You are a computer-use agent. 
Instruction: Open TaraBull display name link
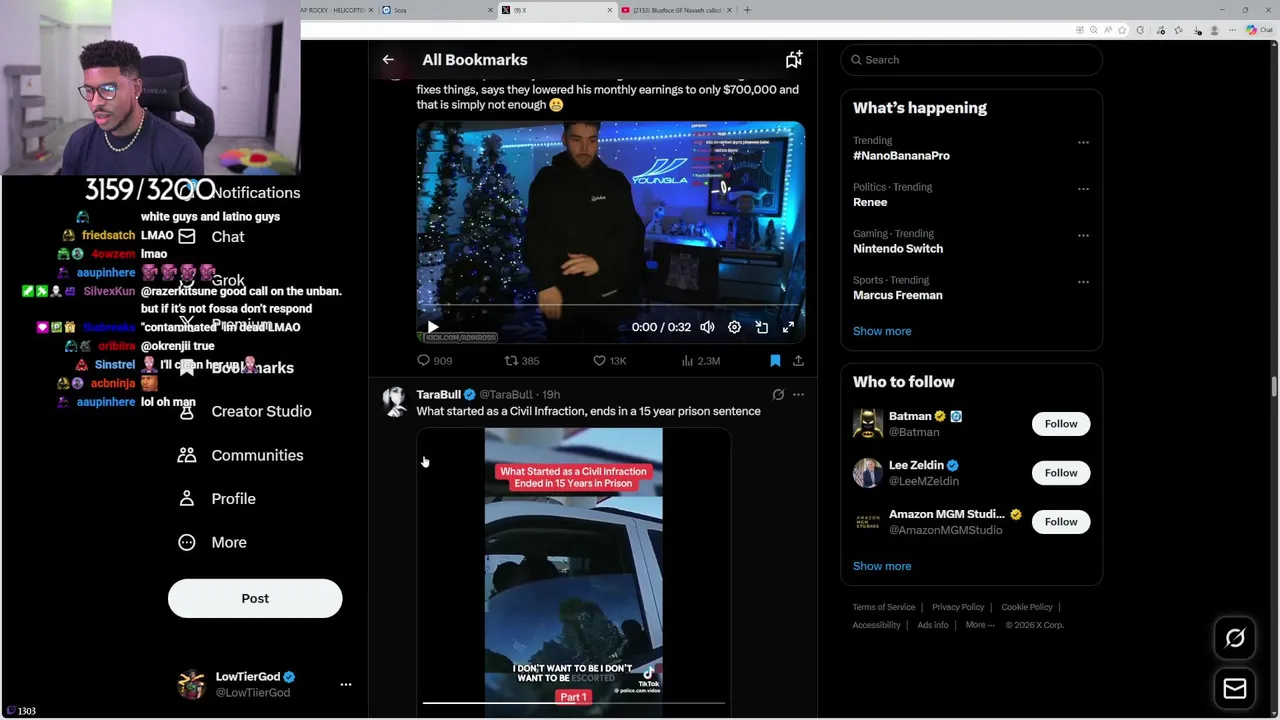click(x=438, y=395)
